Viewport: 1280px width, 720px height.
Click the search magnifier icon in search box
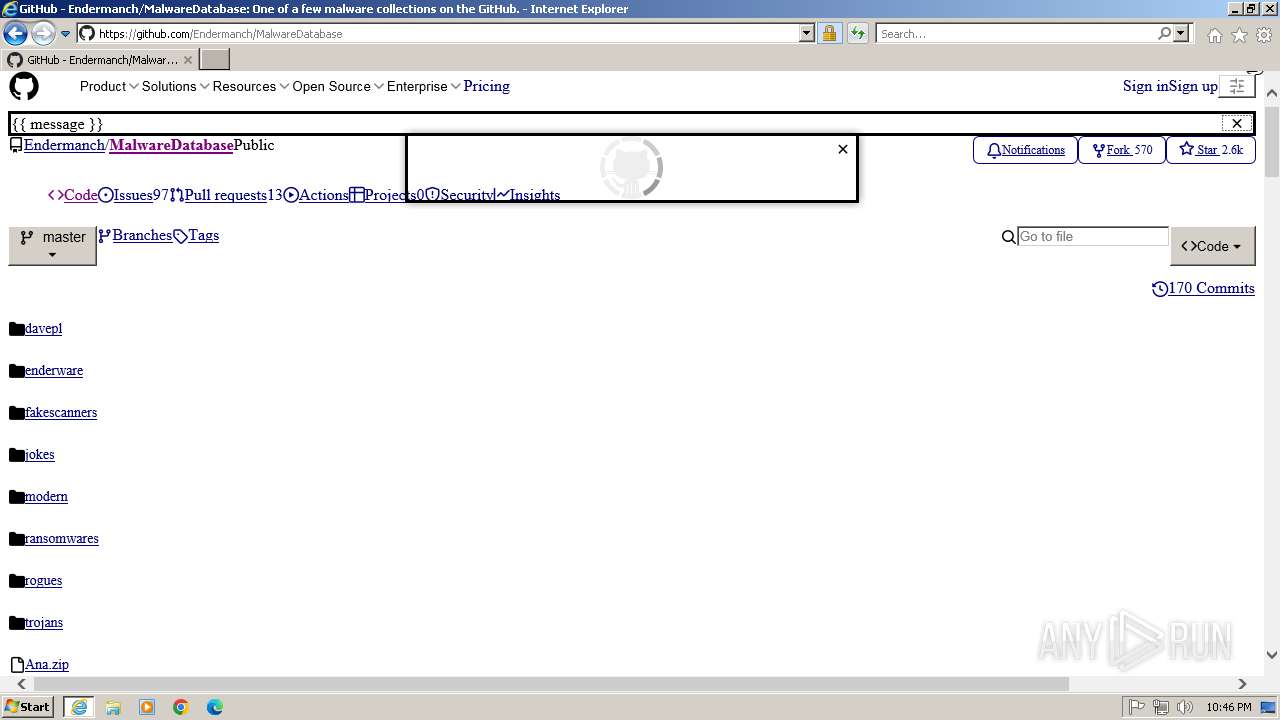coord(1164,33)
